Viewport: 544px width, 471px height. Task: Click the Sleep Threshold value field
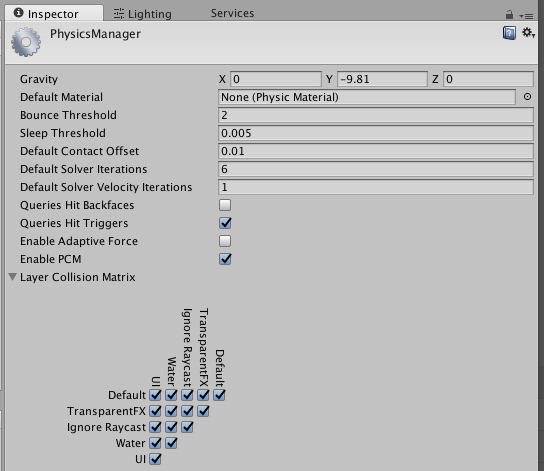coord(376,133)
